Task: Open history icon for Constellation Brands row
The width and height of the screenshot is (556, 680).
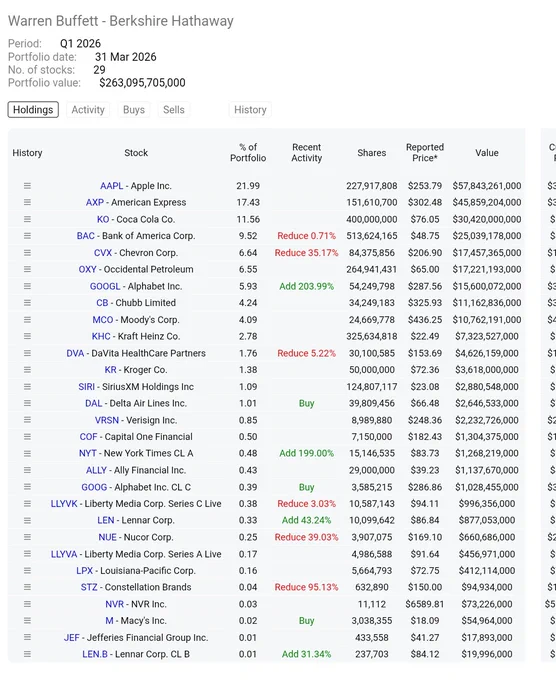Action: (x=27, y=587)
